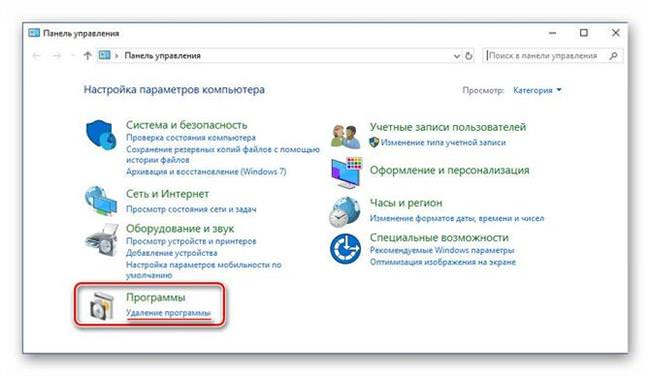
Task: Open Оформление и персонализация category
Action: pos(449,170)
